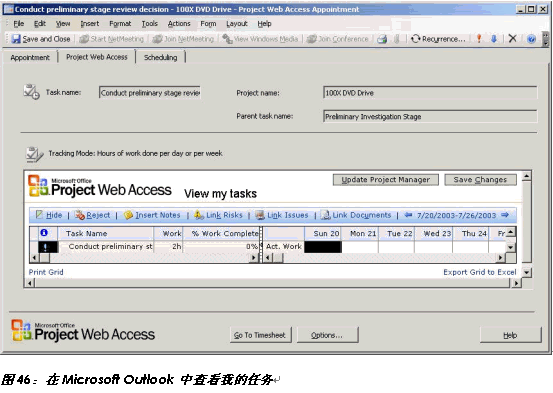
Task: Click the % Work Complete column header
Action: pyautogui.click(x=222, y=234)
